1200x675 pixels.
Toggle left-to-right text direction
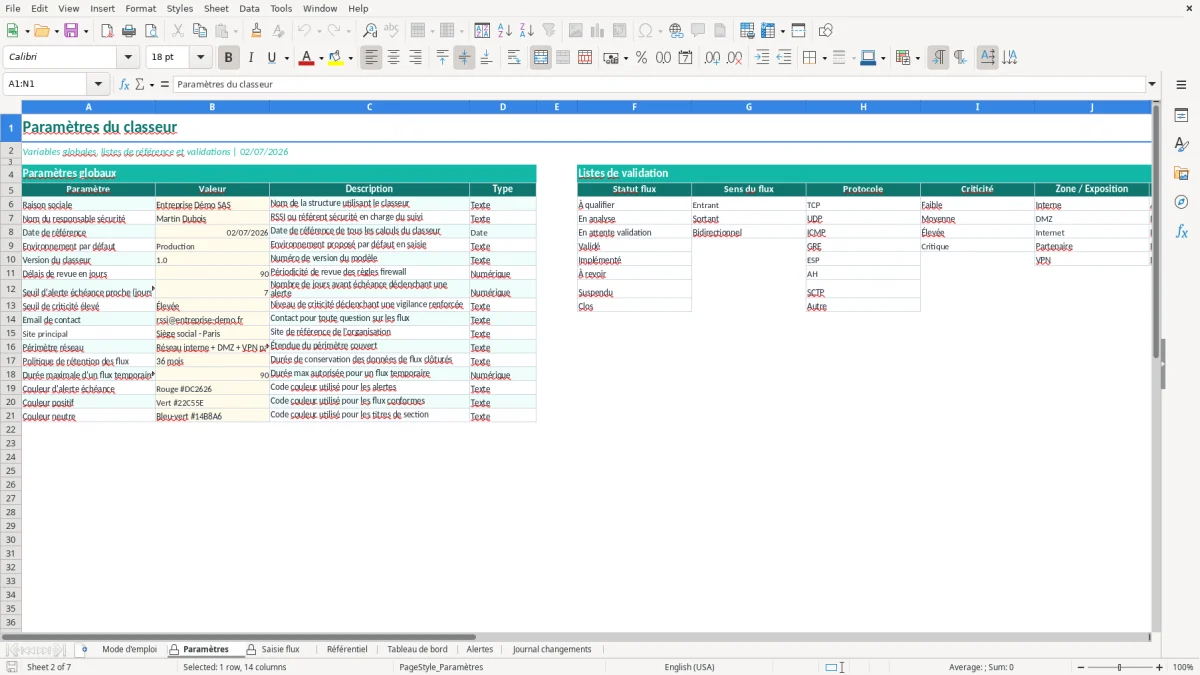tap(938, 58)
